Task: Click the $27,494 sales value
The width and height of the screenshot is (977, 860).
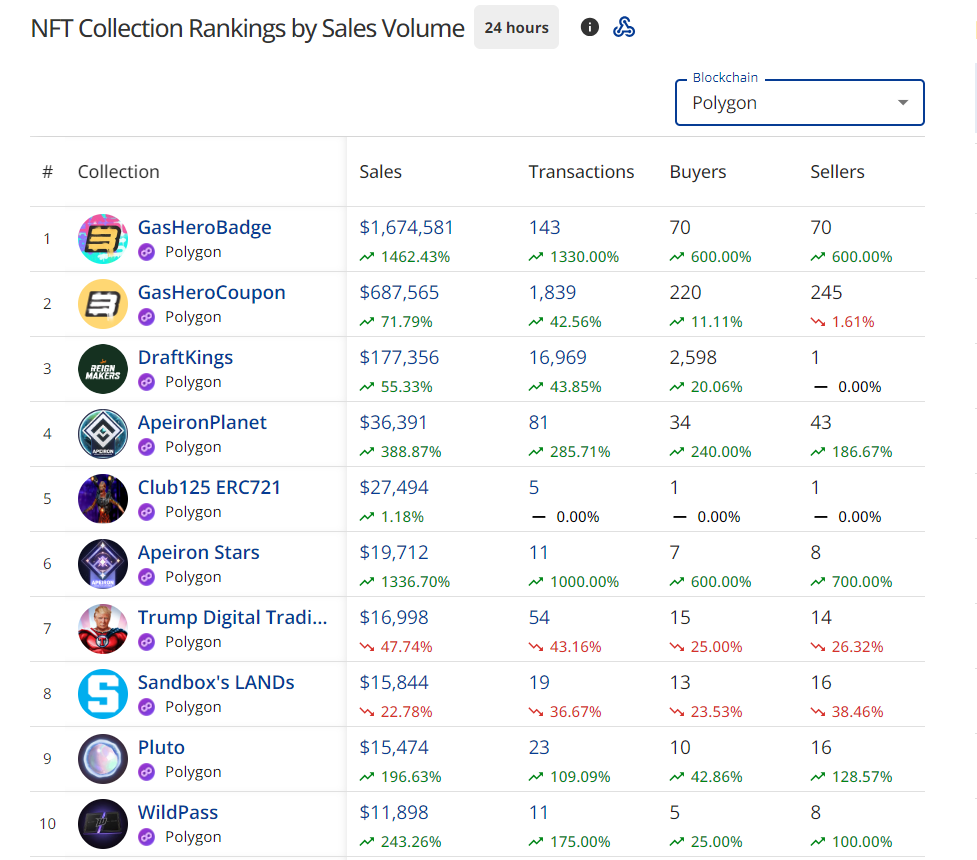Action: coord(393,487)
